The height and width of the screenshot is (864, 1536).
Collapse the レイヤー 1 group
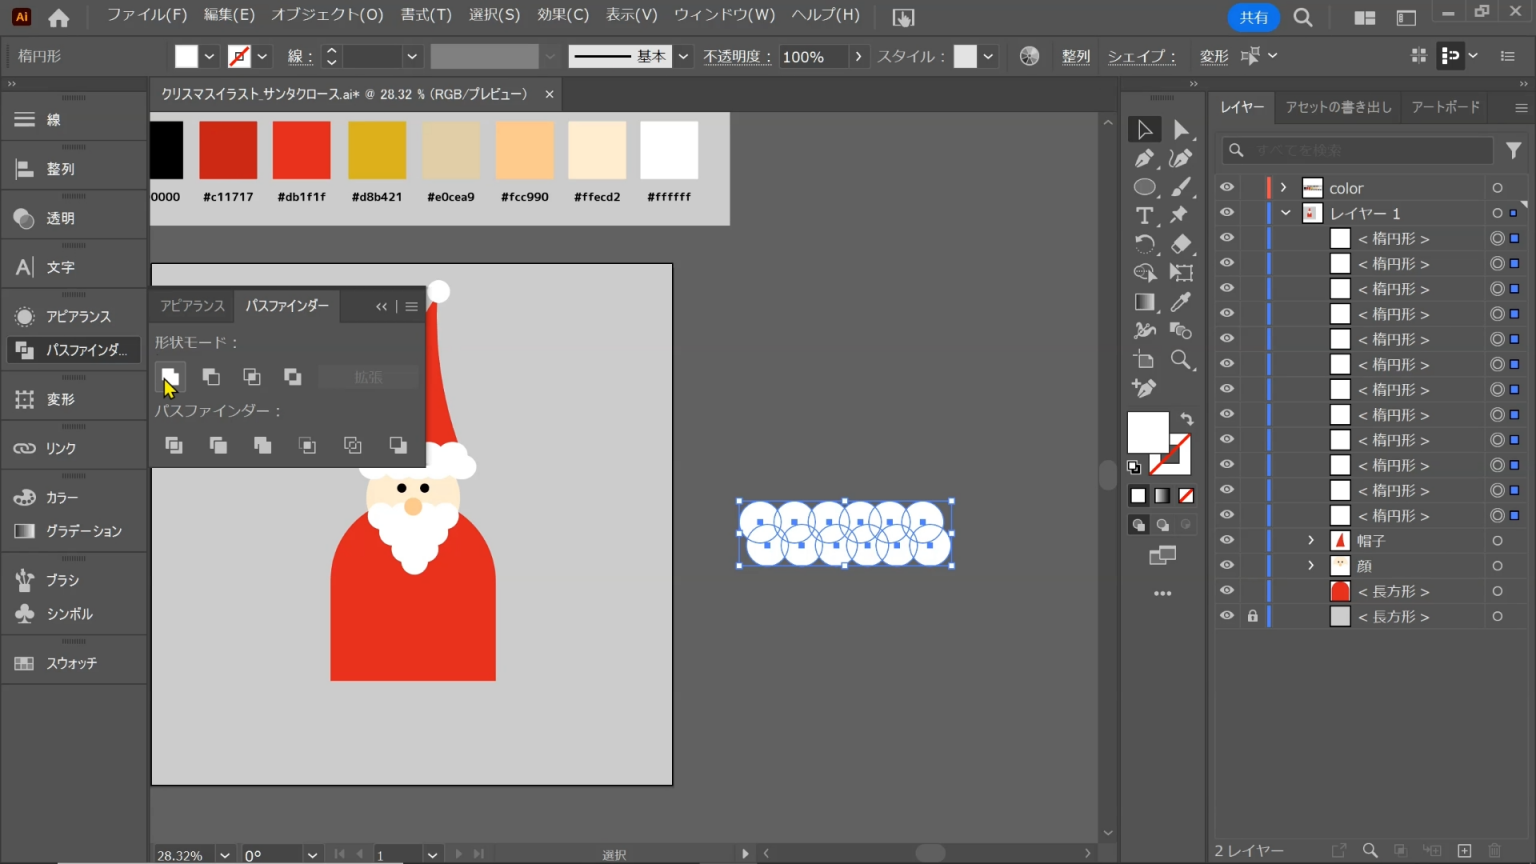(x=1286, y=212)
